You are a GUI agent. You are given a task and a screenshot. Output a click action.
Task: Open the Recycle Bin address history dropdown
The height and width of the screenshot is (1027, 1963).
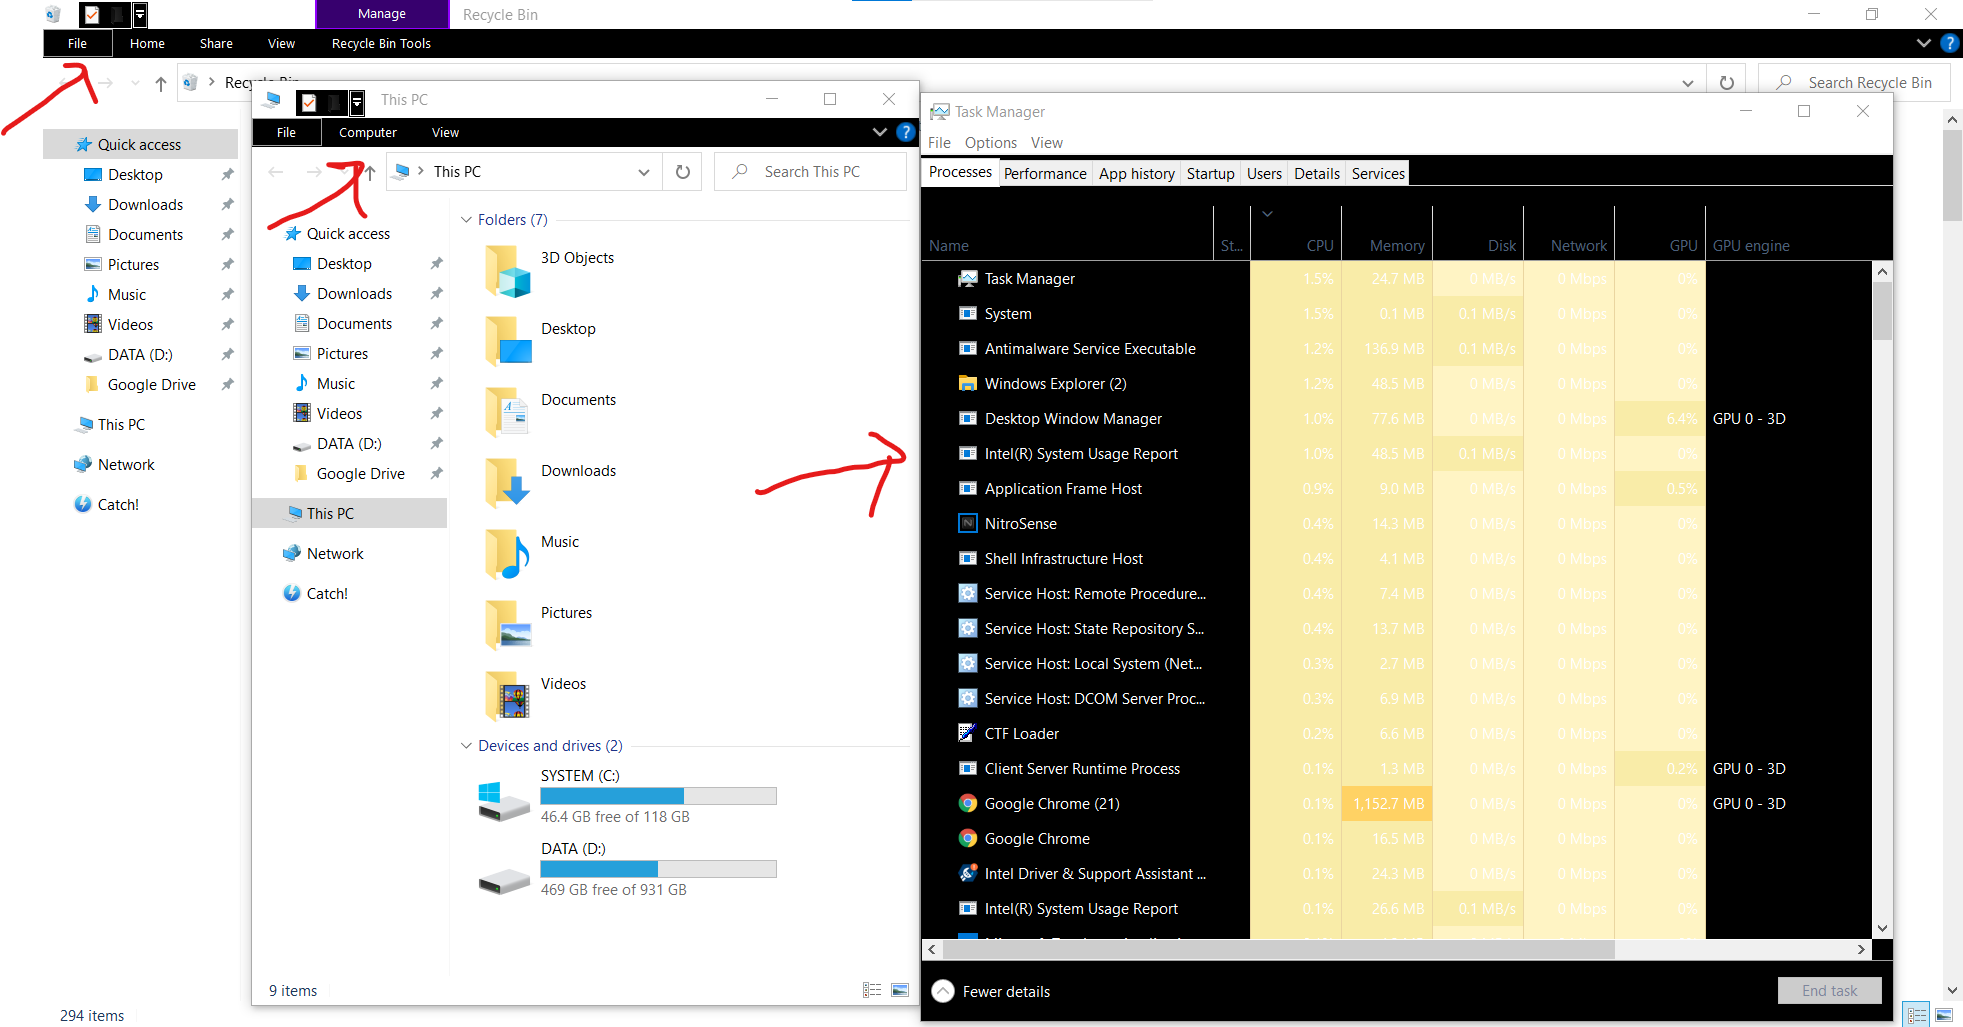pyautogui.click(x=1688, y=83)
